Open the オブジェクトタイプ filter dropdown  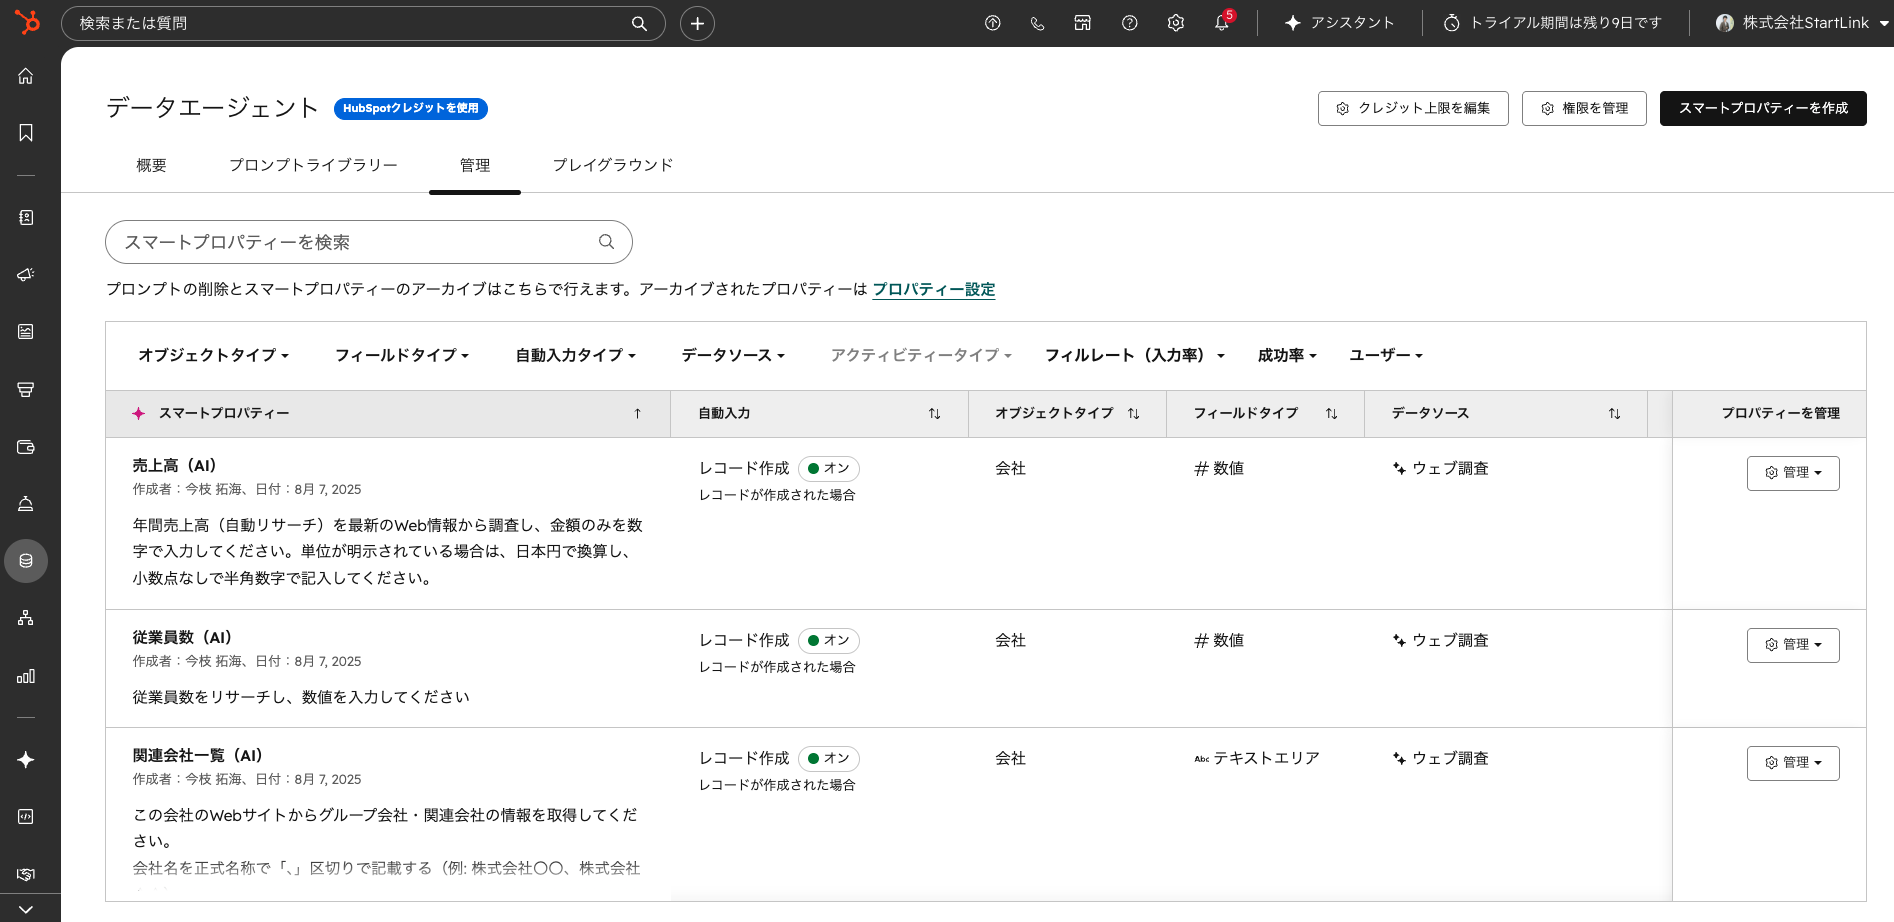213,355
